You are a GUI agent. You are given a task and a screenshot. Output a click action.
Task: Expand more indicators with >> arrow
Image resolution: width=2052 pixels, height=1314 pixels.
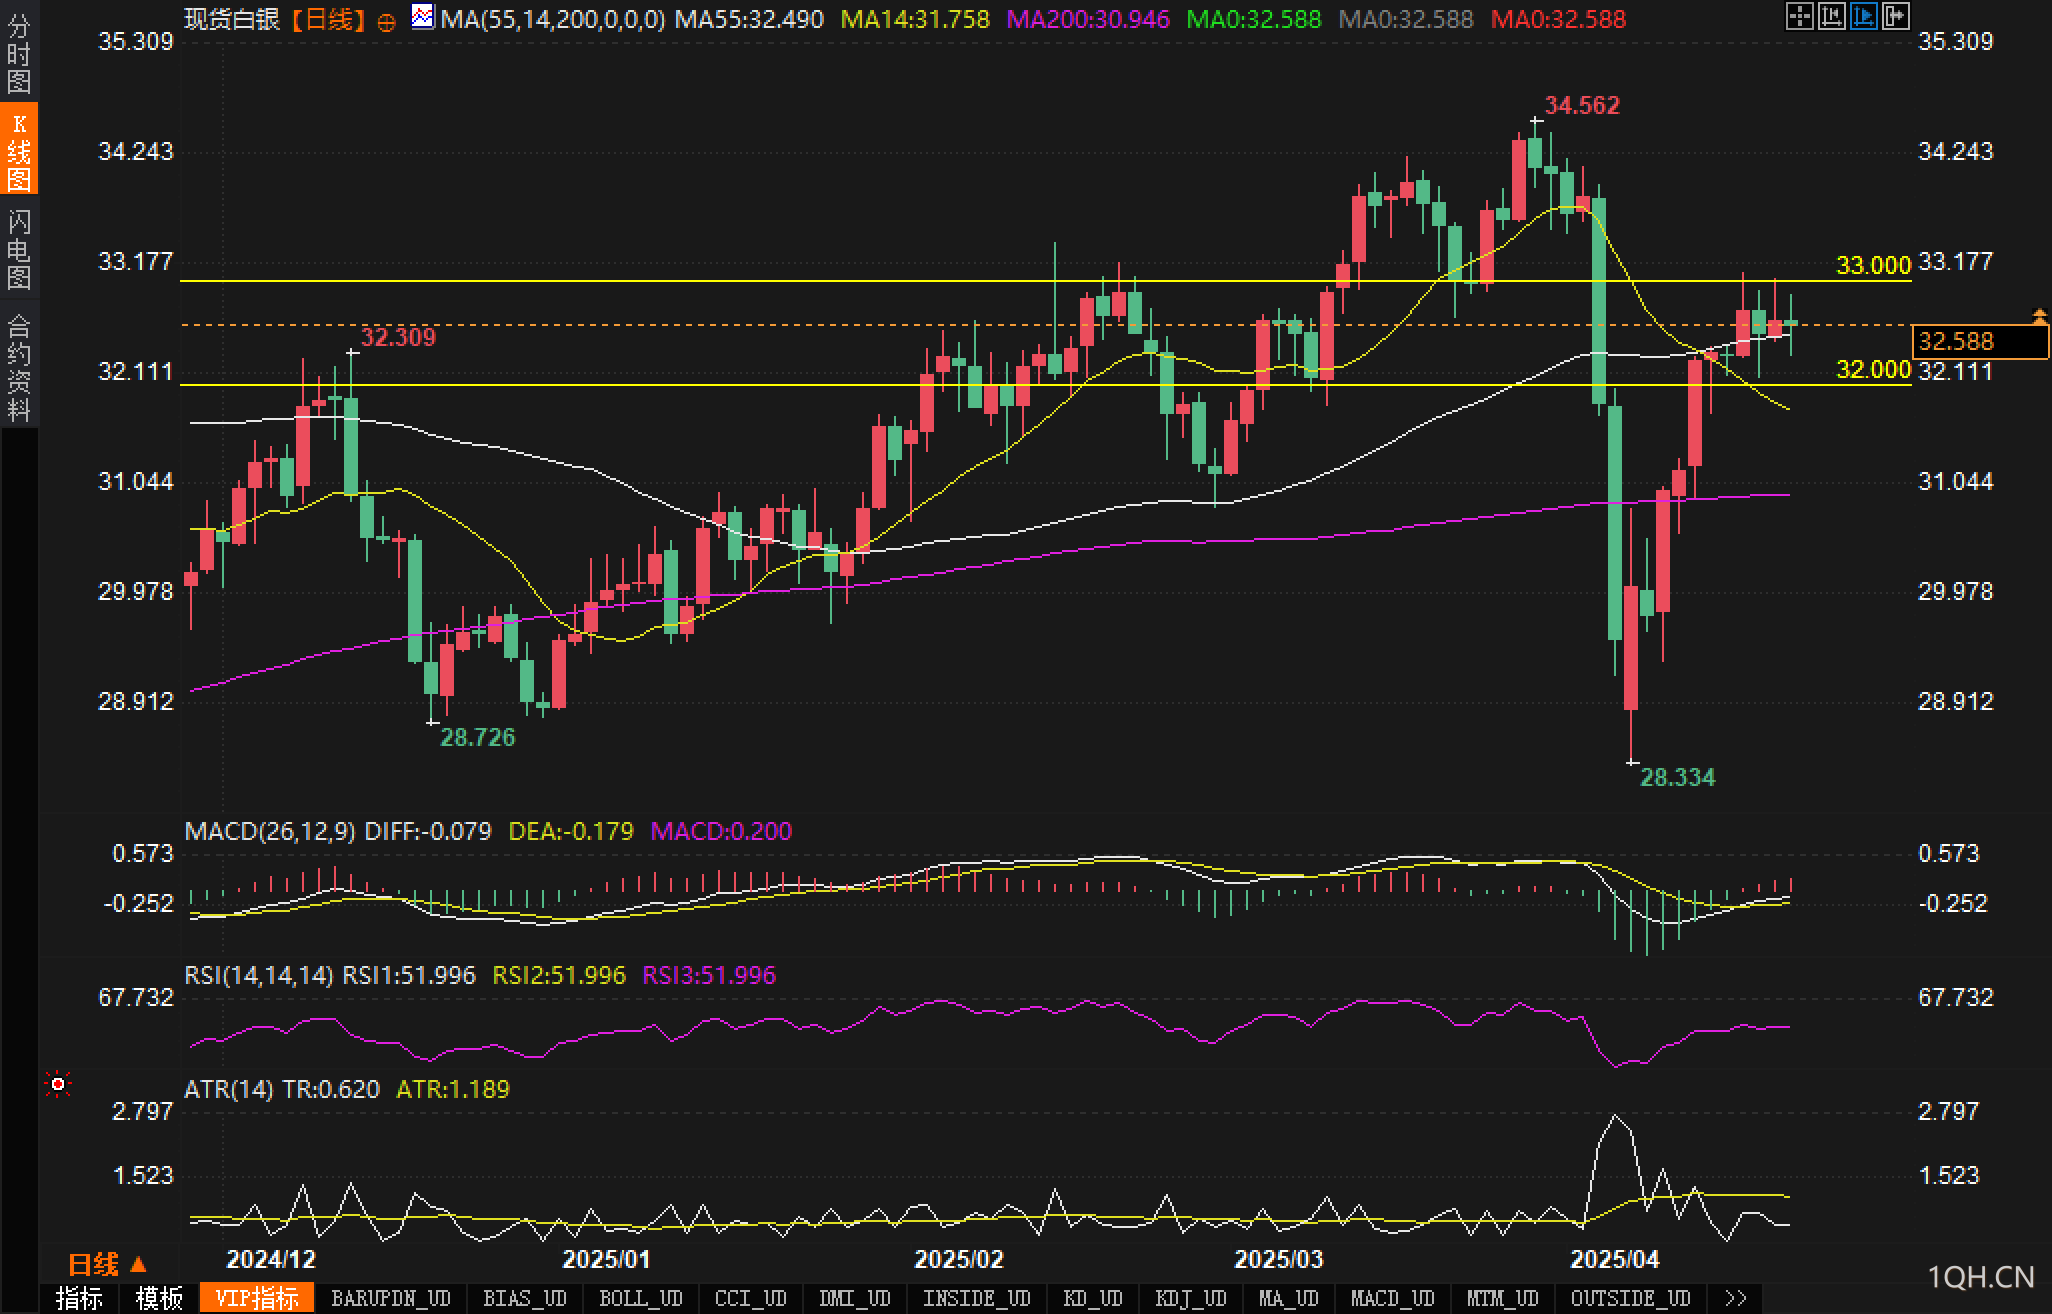(x=1736, y=1298)
